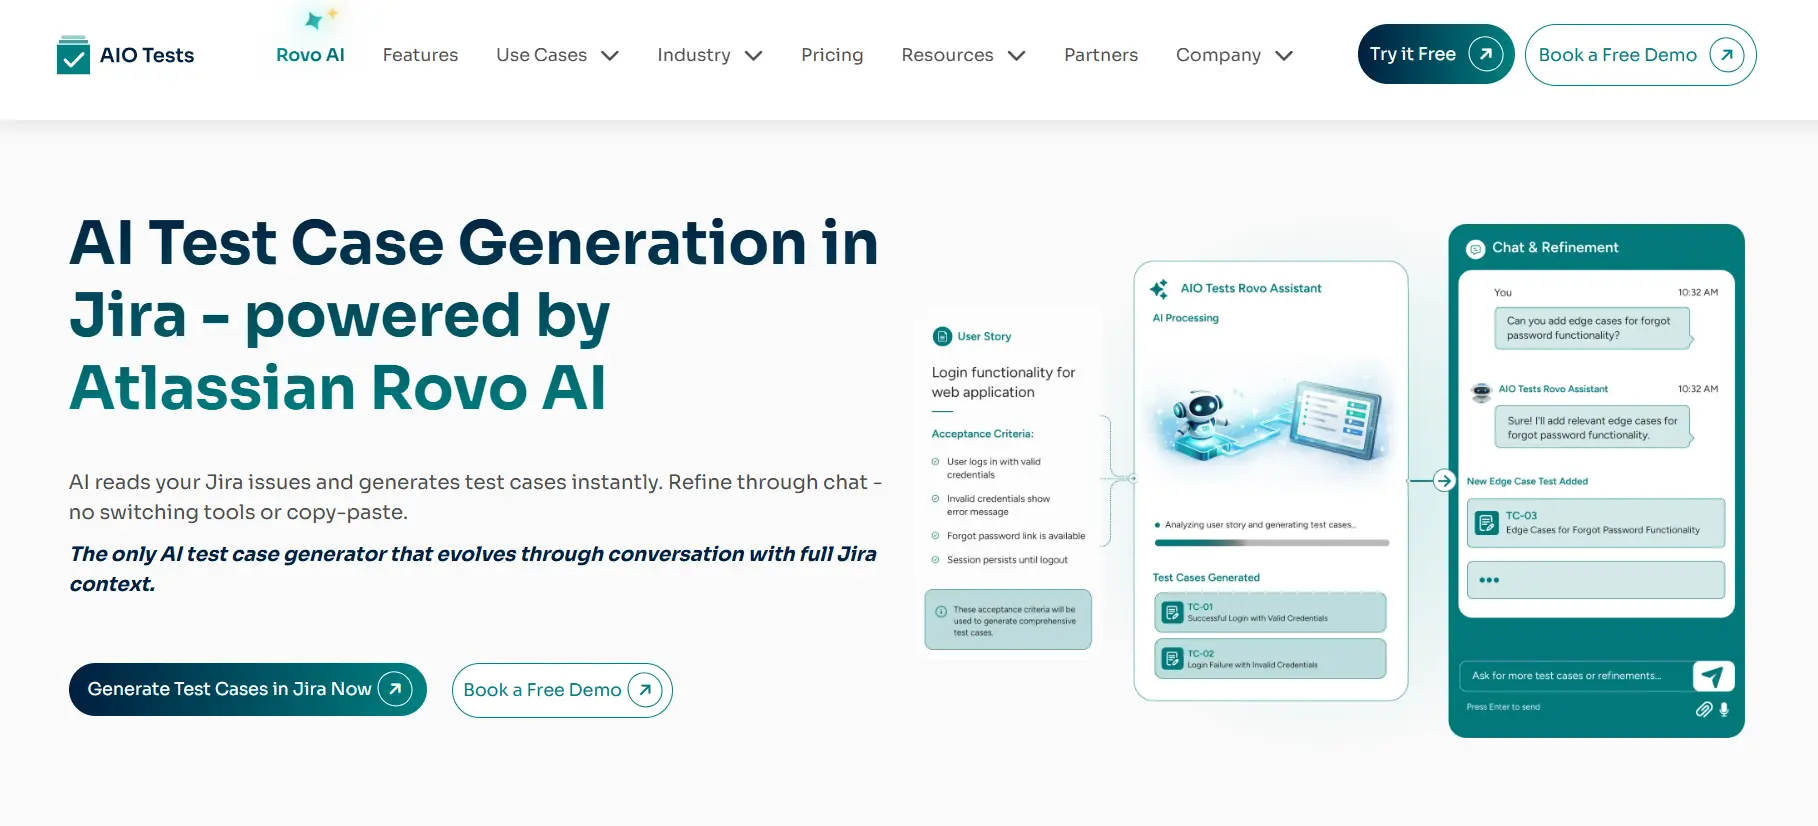Image resolution: width=1818 pixels, height=826 pixels.
Task: Click the TC-03 test case icon
Action: (1487, 522)
